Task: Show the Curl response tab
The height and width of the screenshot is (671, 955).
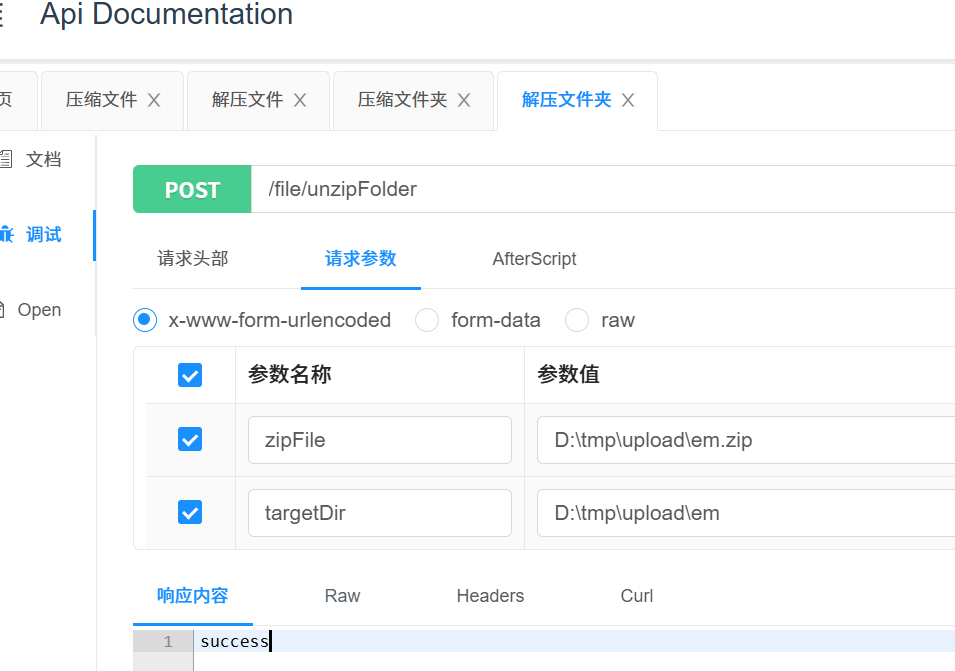Action: coord(636,595)
